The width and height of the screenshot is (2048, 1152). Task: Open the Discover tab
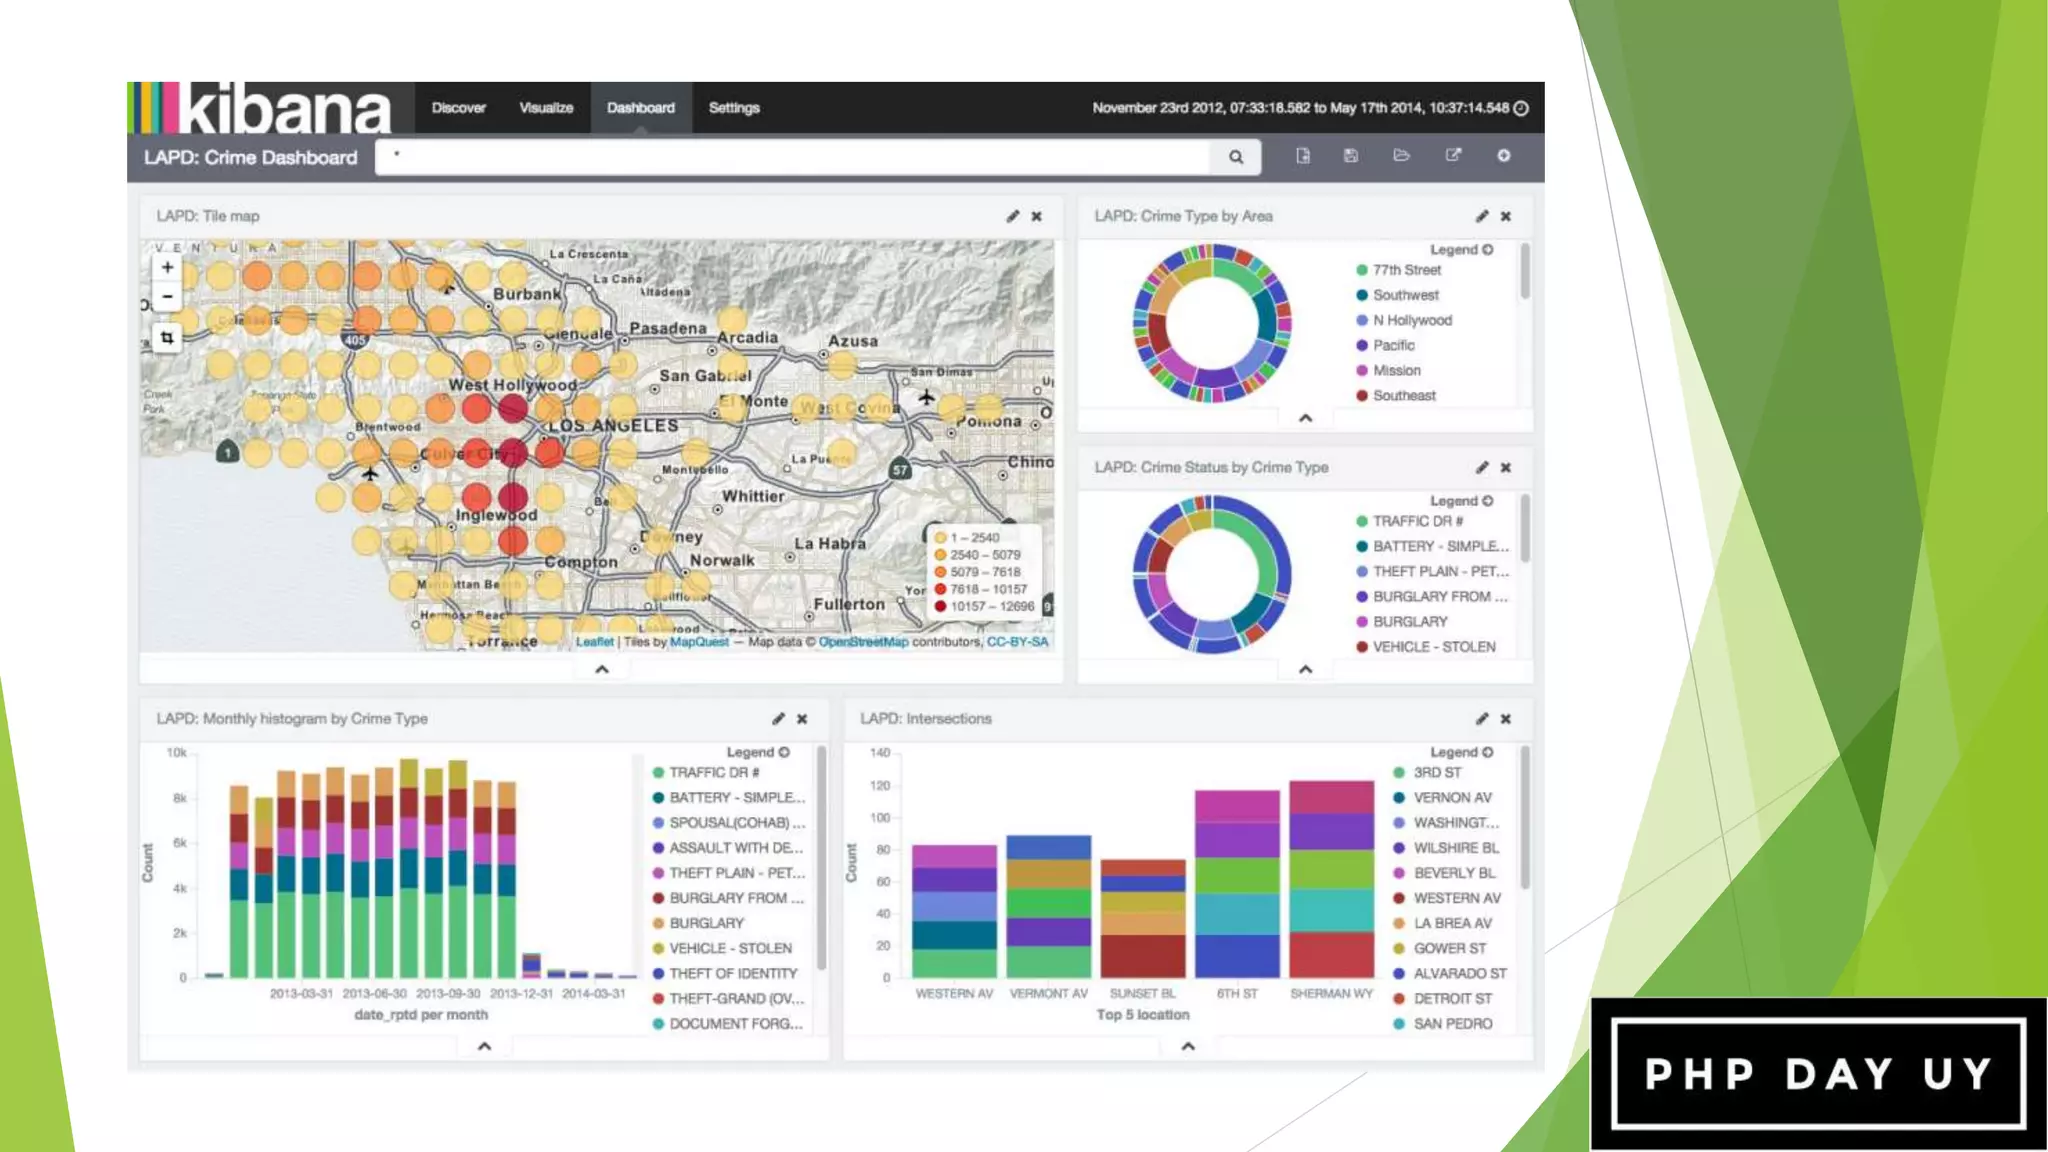458,108
